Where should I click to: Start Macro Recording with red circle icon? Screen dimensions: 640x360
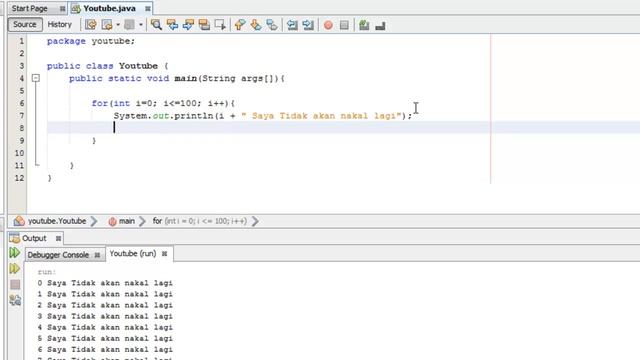point(328,25)
